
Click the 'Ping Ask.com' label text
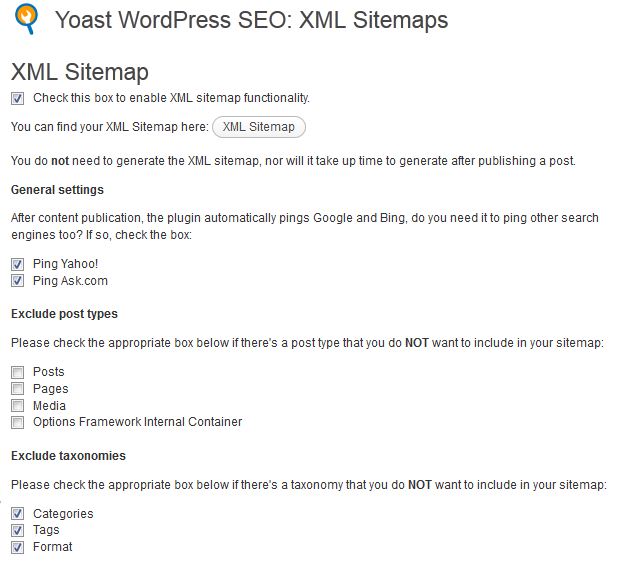[70, 281]
